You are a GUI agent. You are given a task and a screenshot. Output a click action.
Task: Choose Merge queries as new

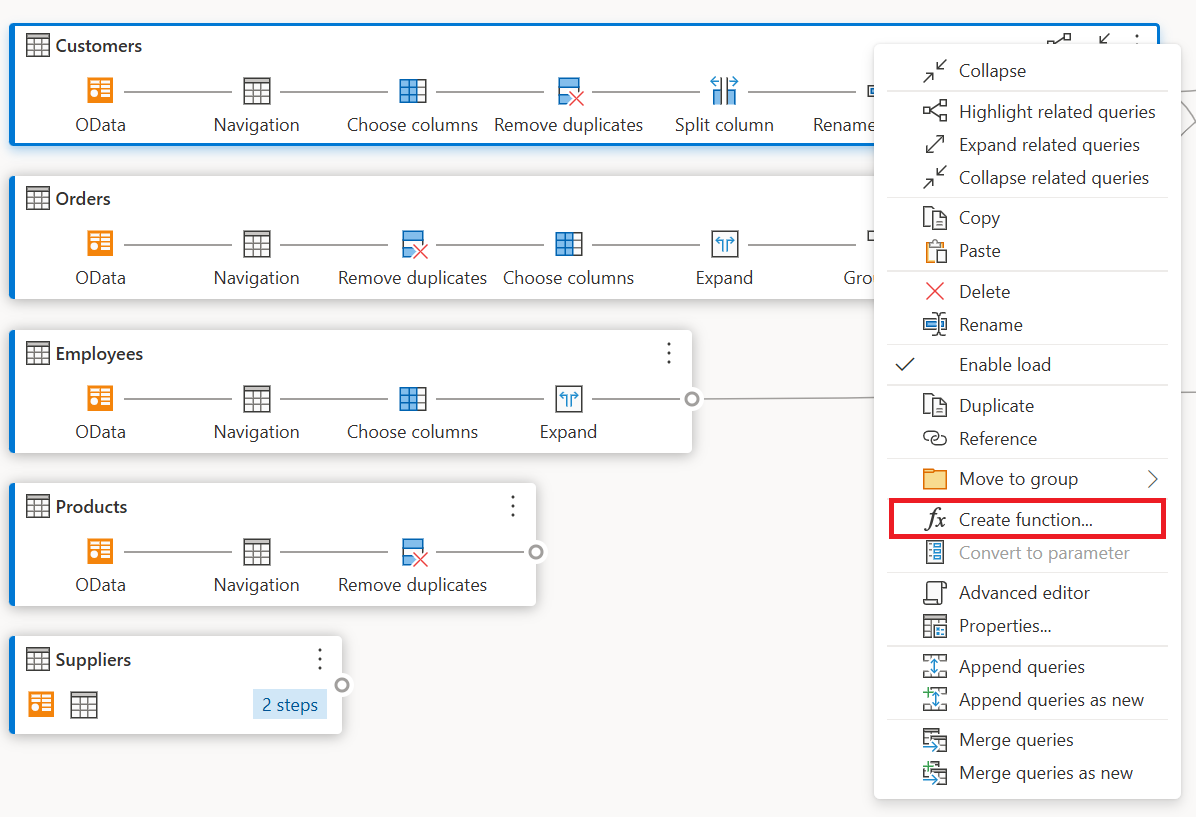[1027, 773]
